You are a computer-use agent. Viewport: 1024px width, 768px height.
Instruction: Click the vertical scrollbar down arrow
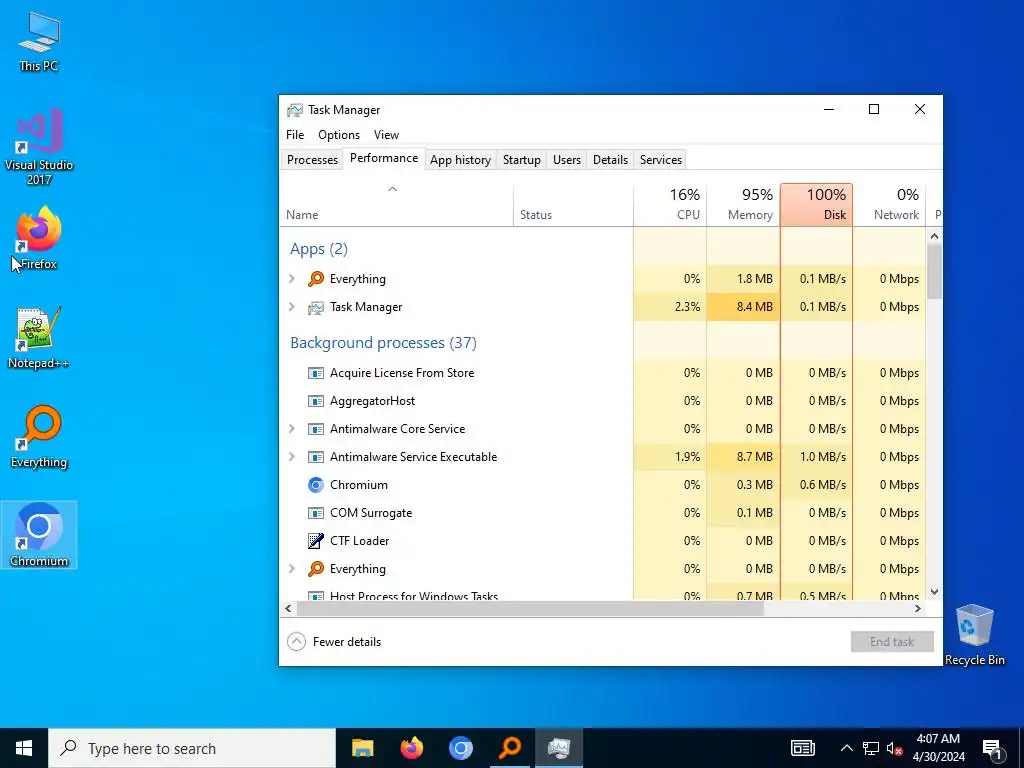pyautogui.click(x=935, y=592)
